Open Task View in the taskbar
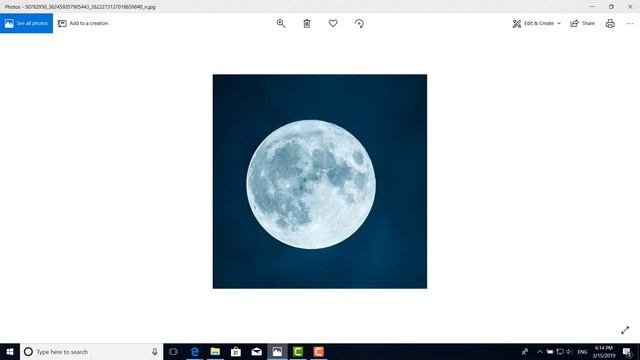Image resolution: width=640 pixels, height=360 pixels. pos(173,351)
